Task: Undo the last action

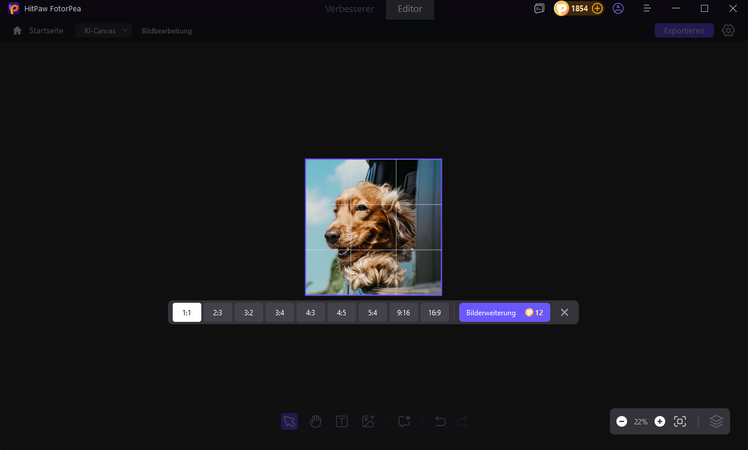Action: (440, 421)
